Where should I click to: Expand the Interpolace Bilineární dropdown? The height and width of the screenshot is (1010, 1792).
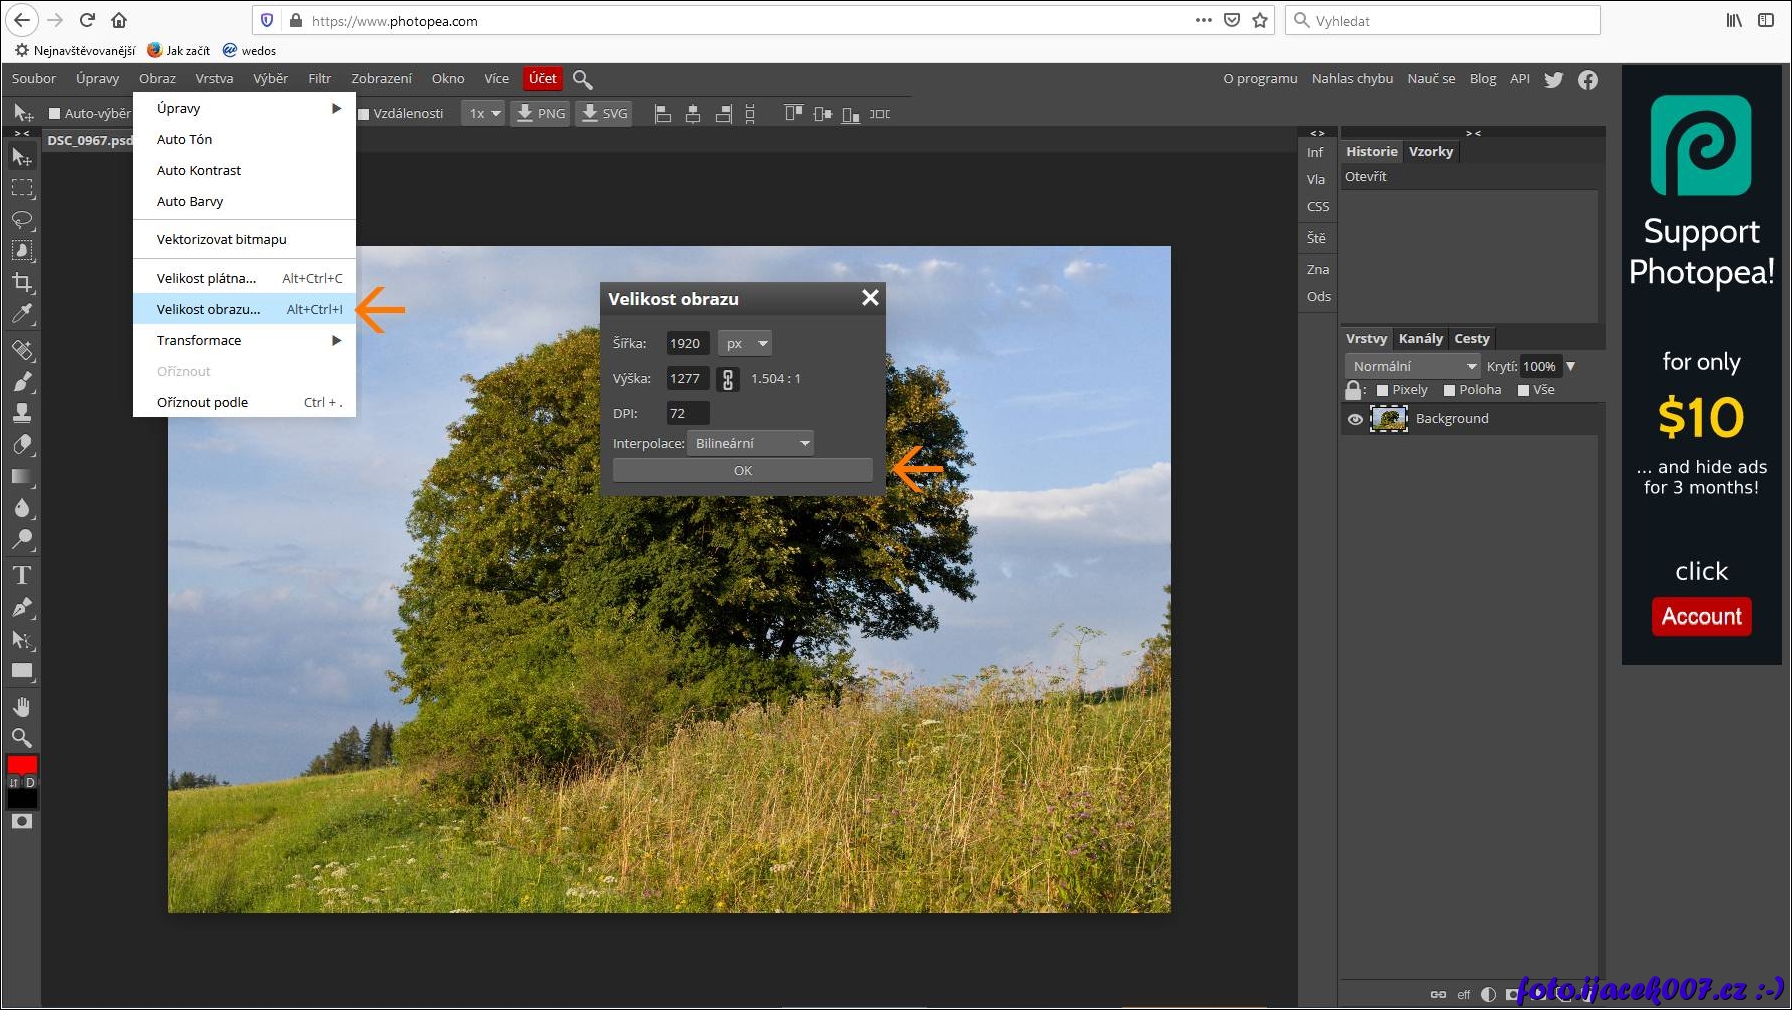tap(751, 443)
